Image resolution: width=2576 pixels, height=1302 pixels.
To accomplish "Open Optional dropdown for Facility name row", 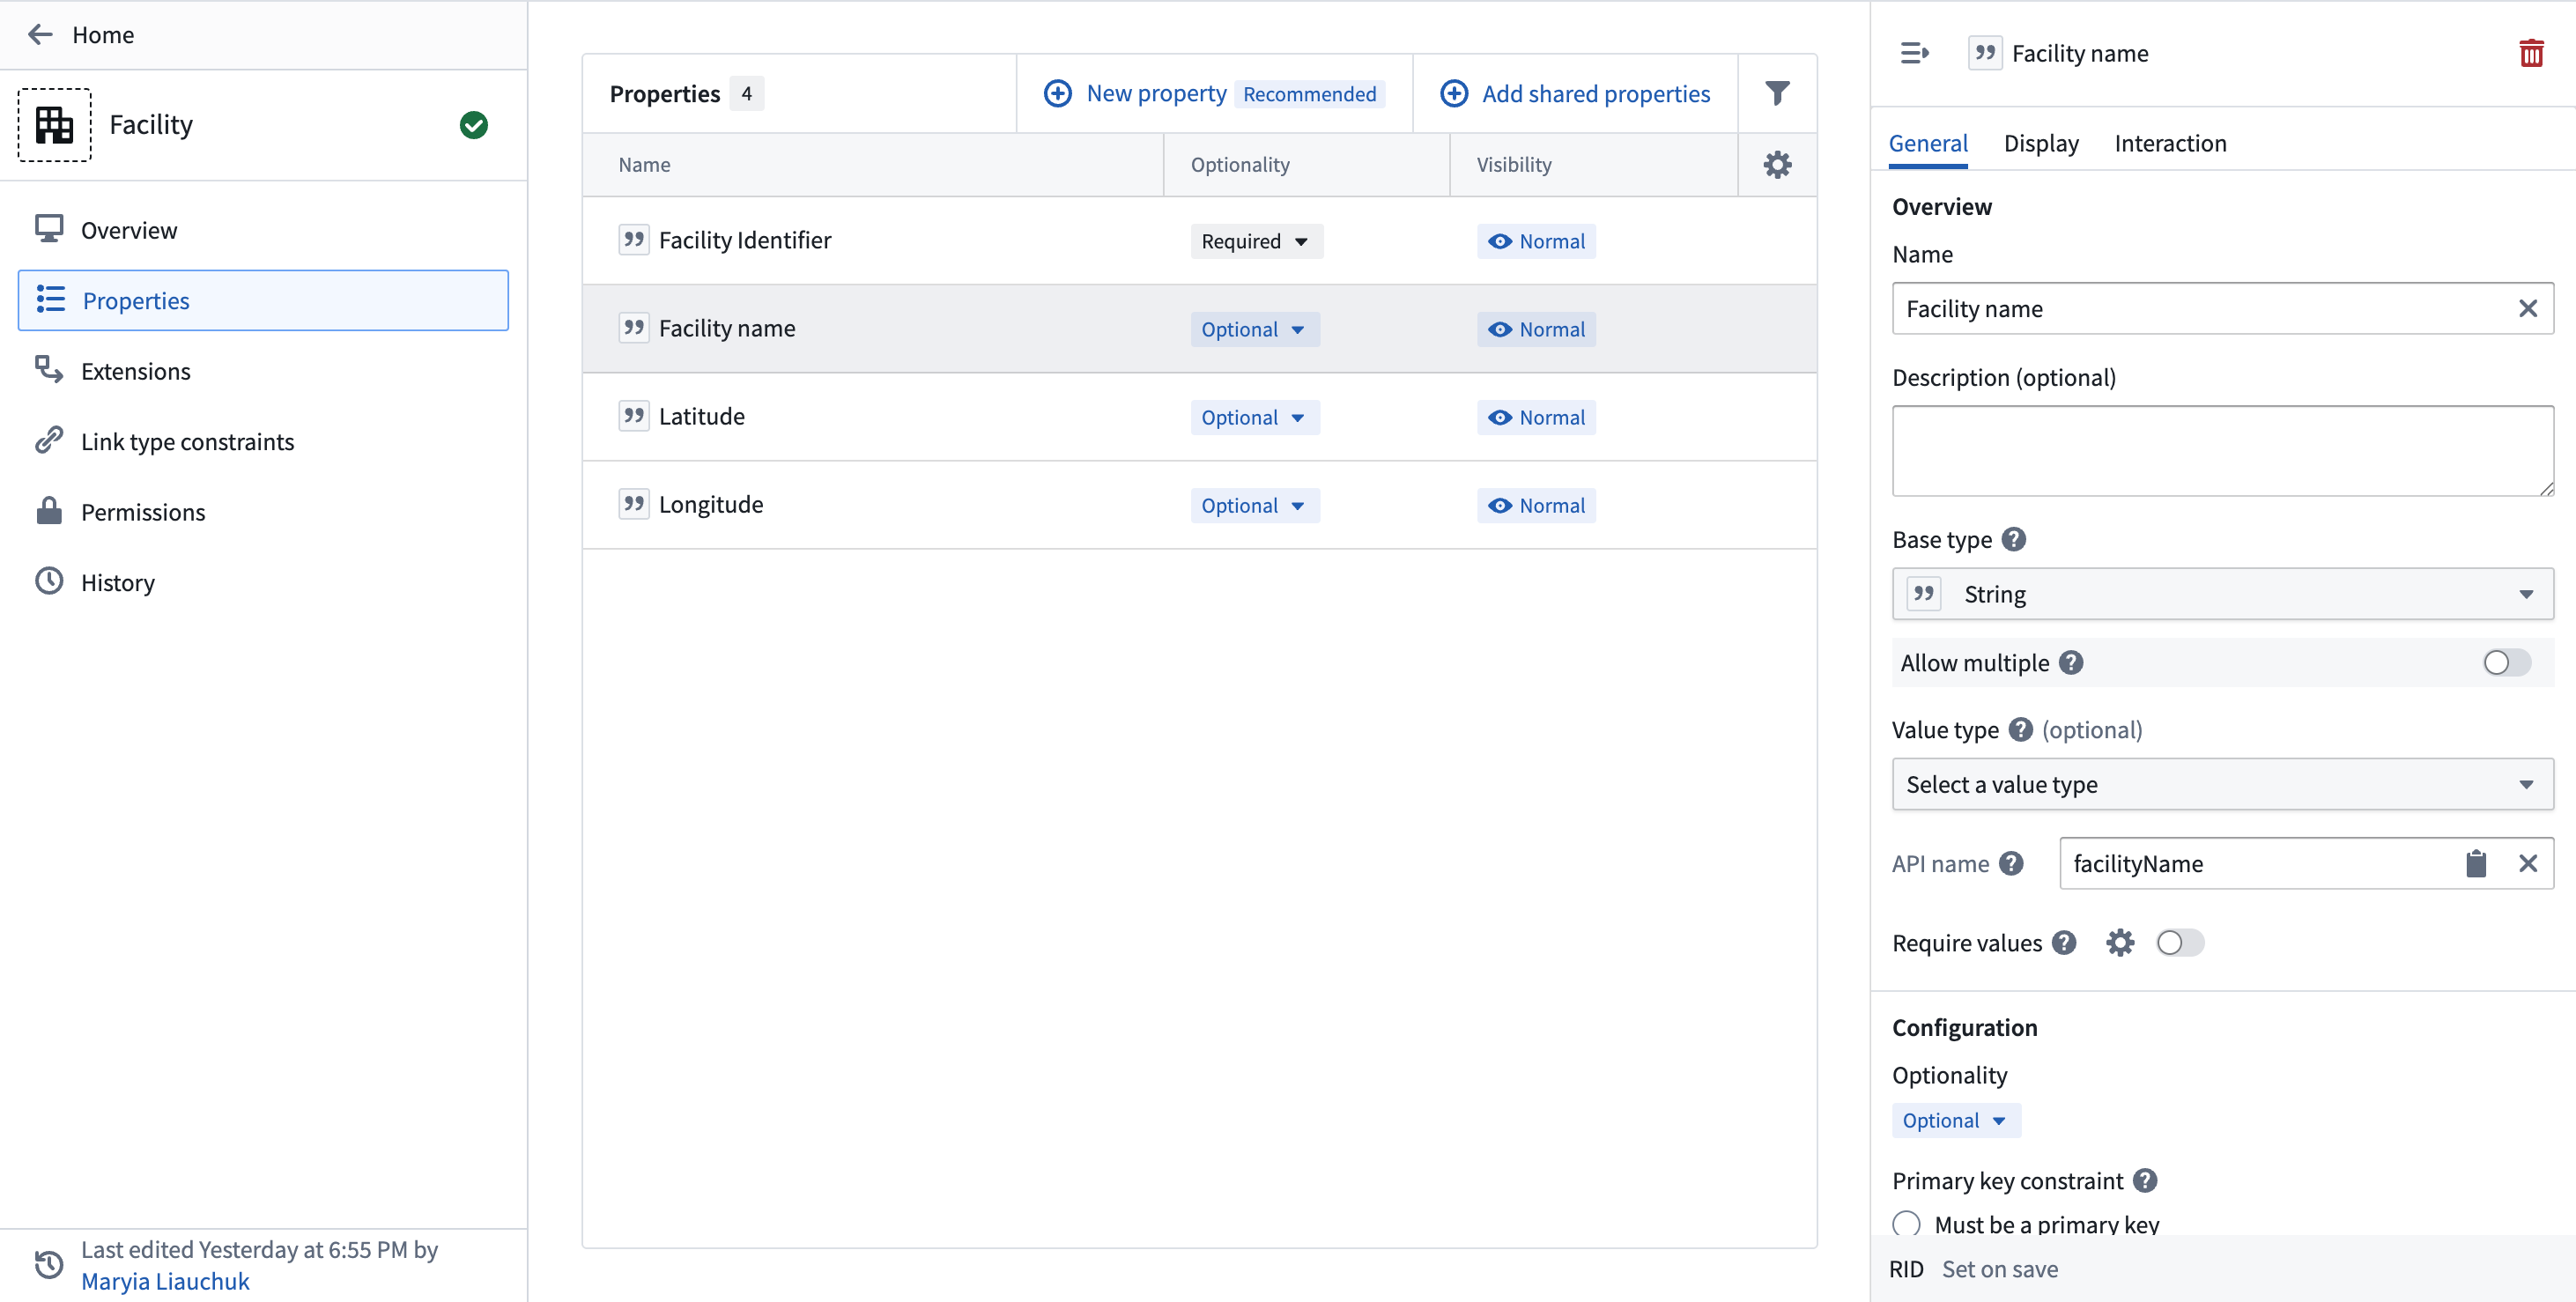I will (x=1255, y=329).
